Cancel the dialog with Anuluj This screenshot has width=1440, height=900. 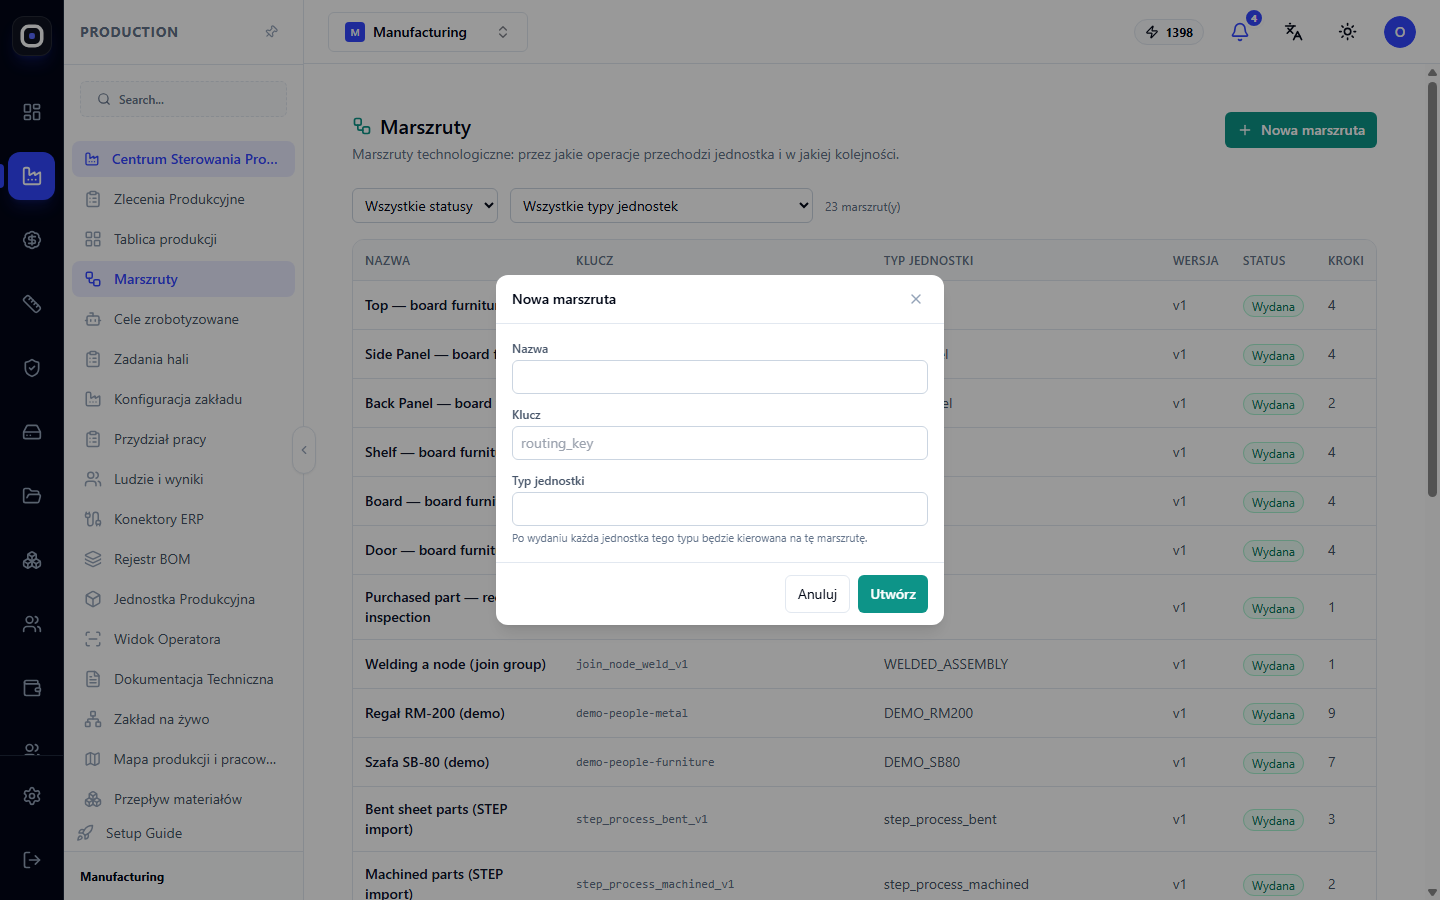(x=817, y=594)
